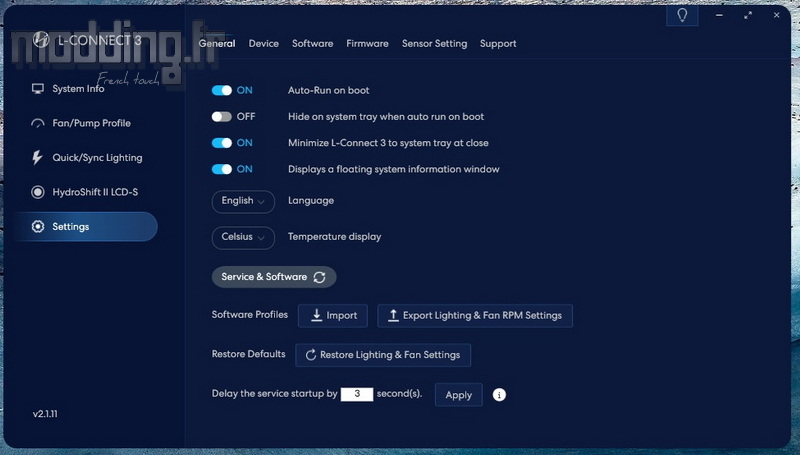Click the System Info monitor icon

pos(38,89)
